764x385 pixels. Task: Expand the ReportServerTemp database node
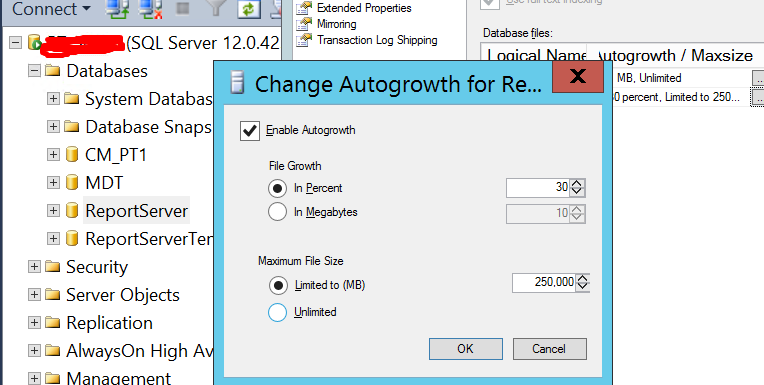point(53,238)
